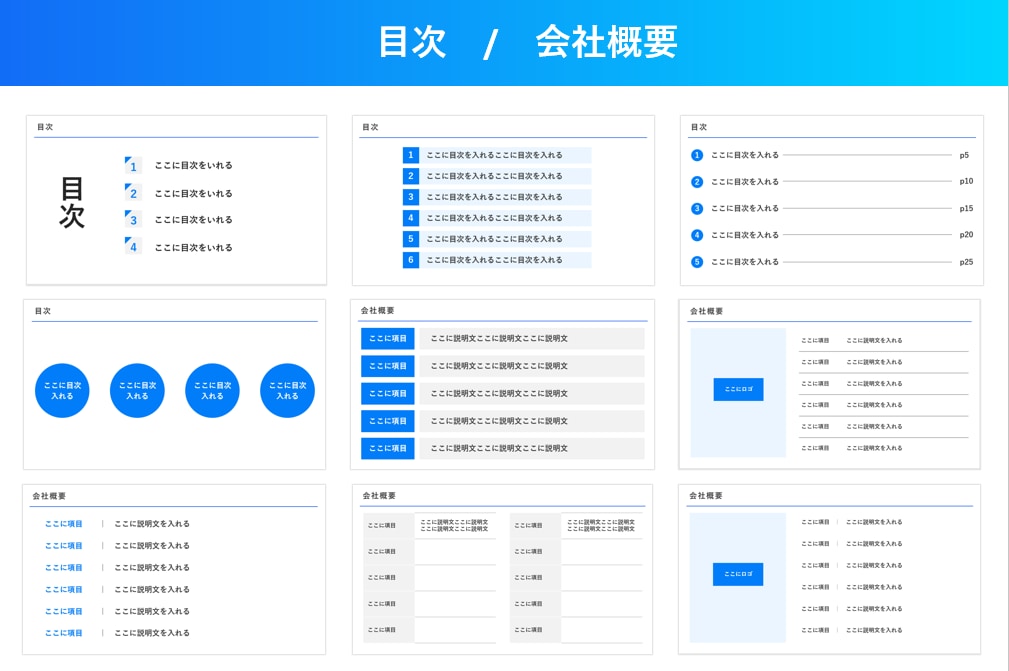The width and height of the screenshot is (1009, 671).
Task: Select the folded-corner number 4 icon
Action: pos(133,246)
